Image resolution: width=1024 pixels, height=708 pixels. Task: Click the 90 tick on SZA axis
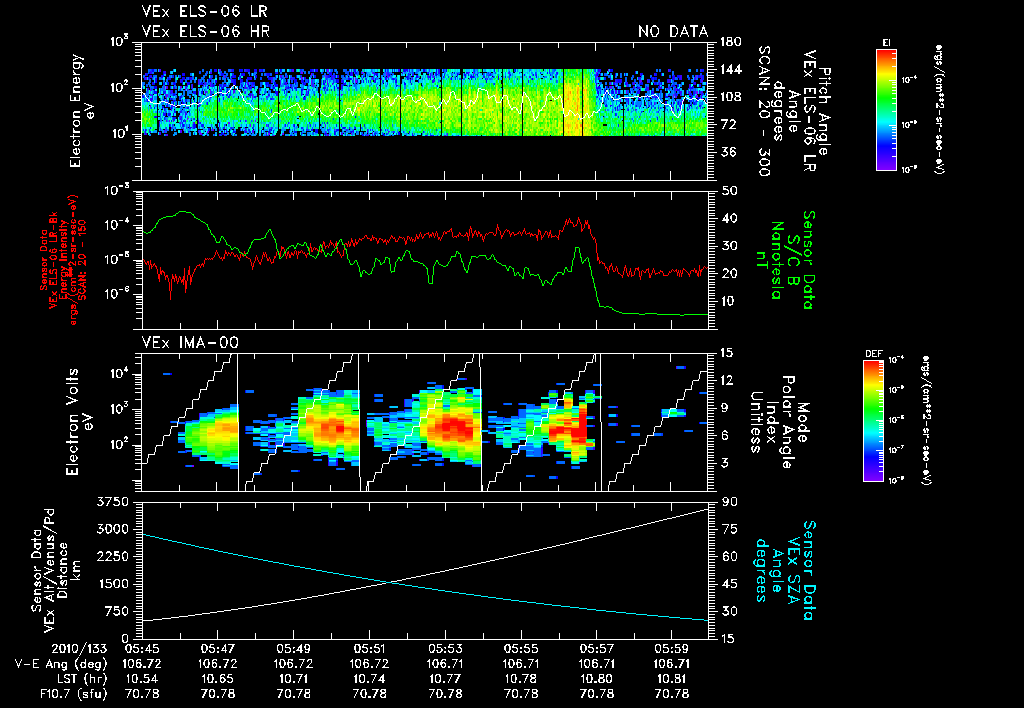coord(727,502)
